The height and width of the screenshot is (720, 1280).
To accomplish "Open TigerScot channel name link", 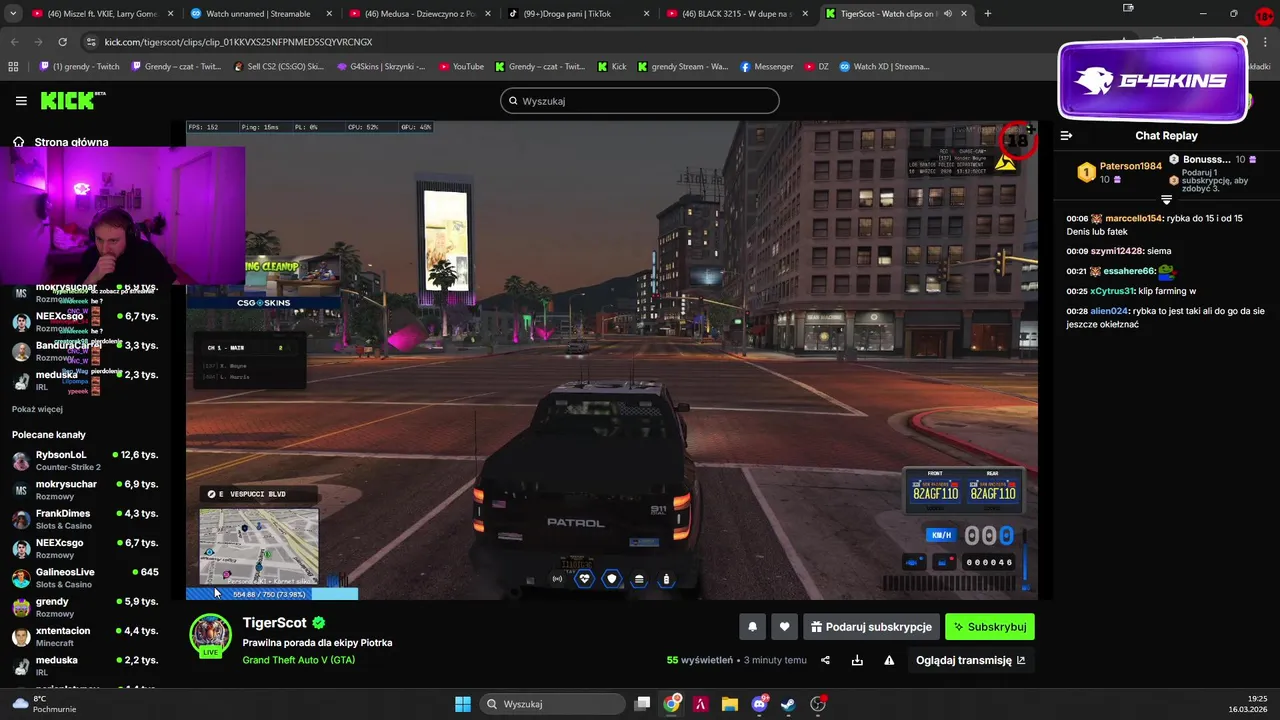I will tap(275, 623).
